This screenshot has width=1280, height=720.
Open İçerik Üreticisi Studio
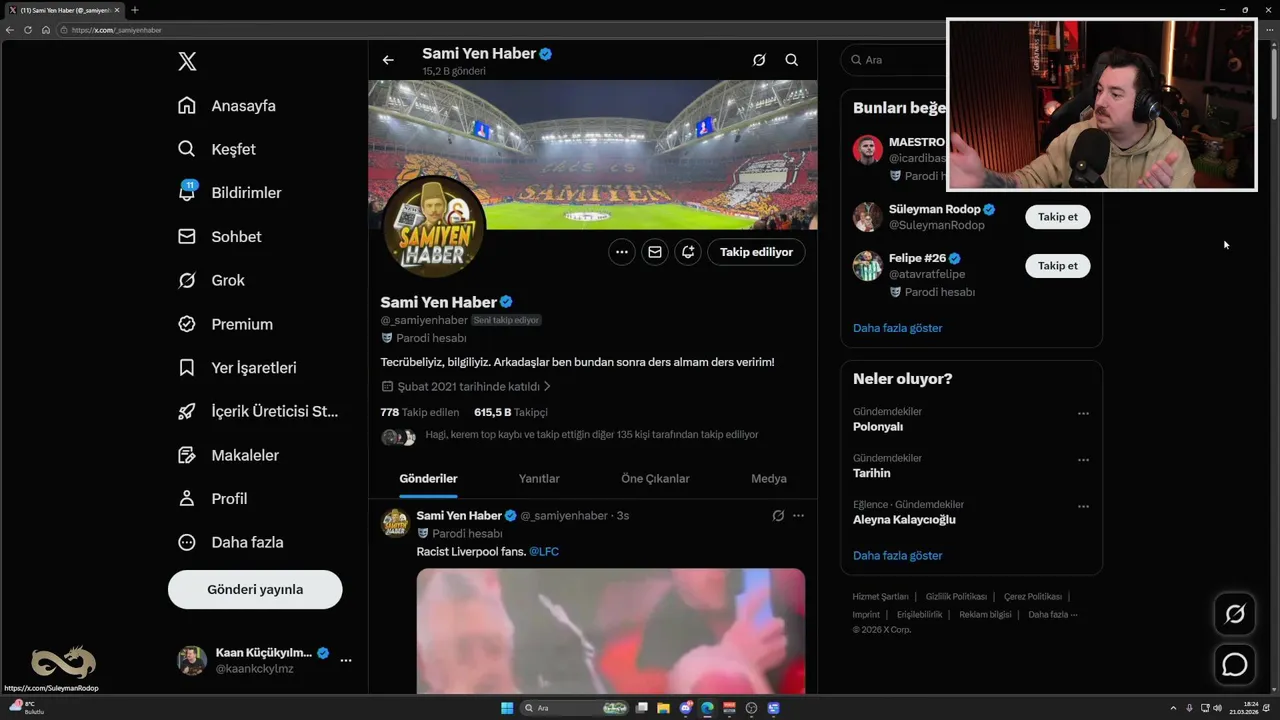pyautogui.click(x=258, y=411)
